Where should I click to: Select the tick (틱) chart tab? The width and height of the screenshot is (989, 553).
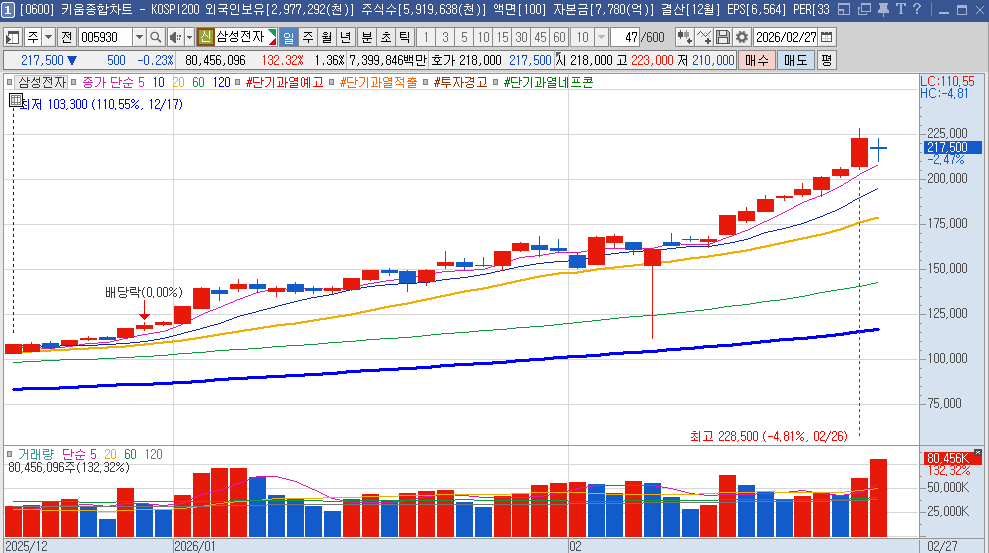404,37
